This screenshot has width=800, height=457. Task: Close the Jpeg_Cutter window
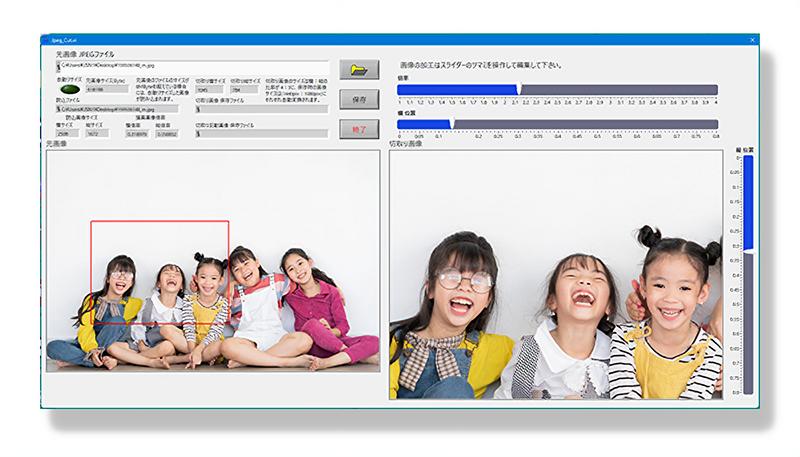pos(751,39)
